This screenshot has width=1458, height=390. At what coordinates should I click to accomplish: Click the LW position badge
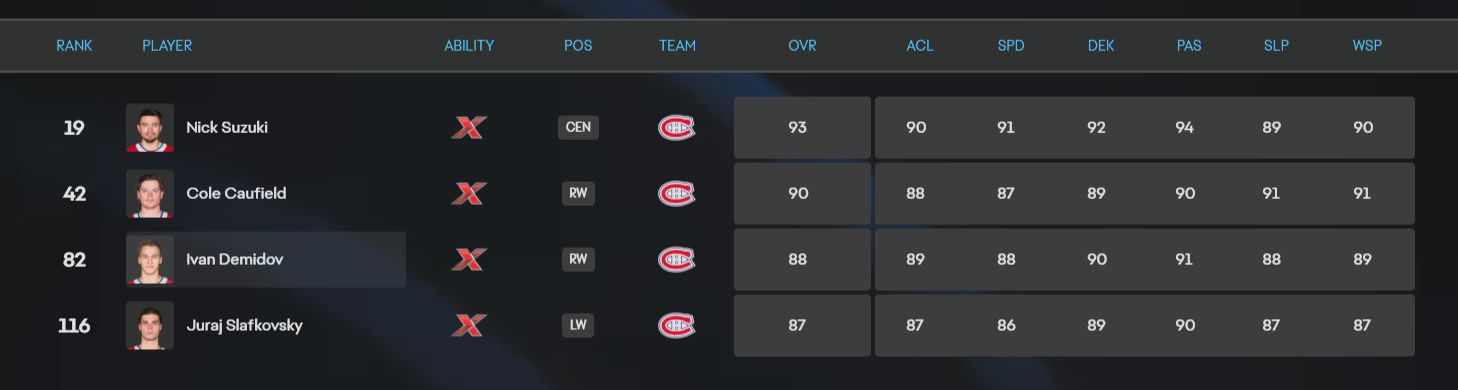[578, 325]
